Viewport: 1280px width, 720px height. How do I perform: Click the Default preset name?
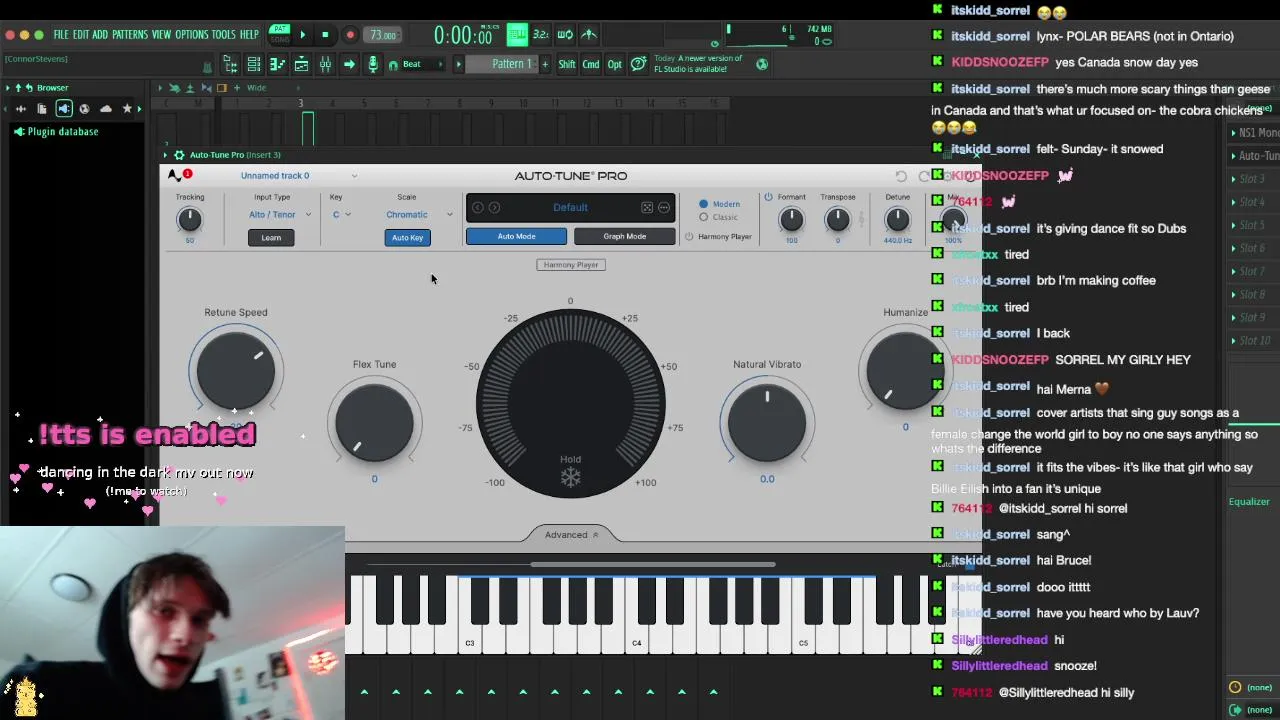click(x=570, y=208)
